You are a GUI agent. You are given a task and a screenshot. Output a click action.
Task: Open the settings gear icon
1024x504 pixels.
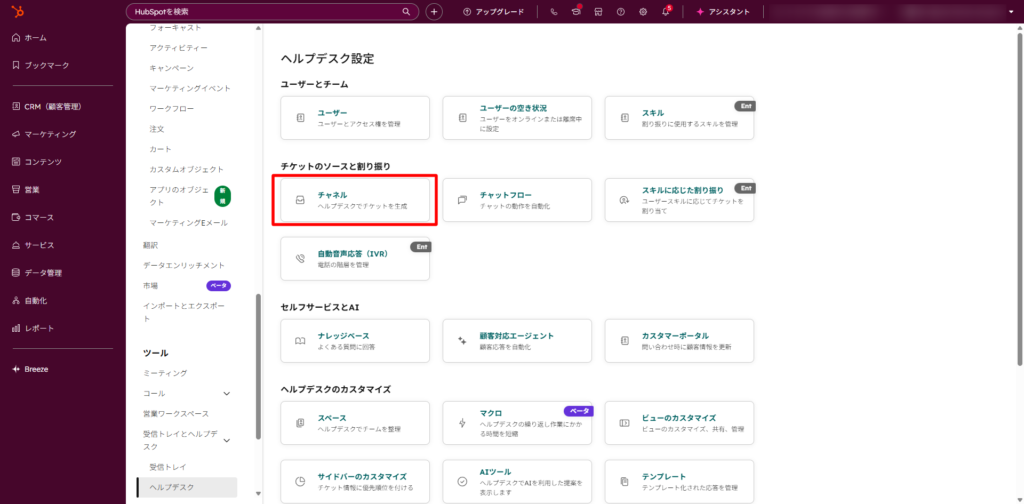(x=643, y=12)
